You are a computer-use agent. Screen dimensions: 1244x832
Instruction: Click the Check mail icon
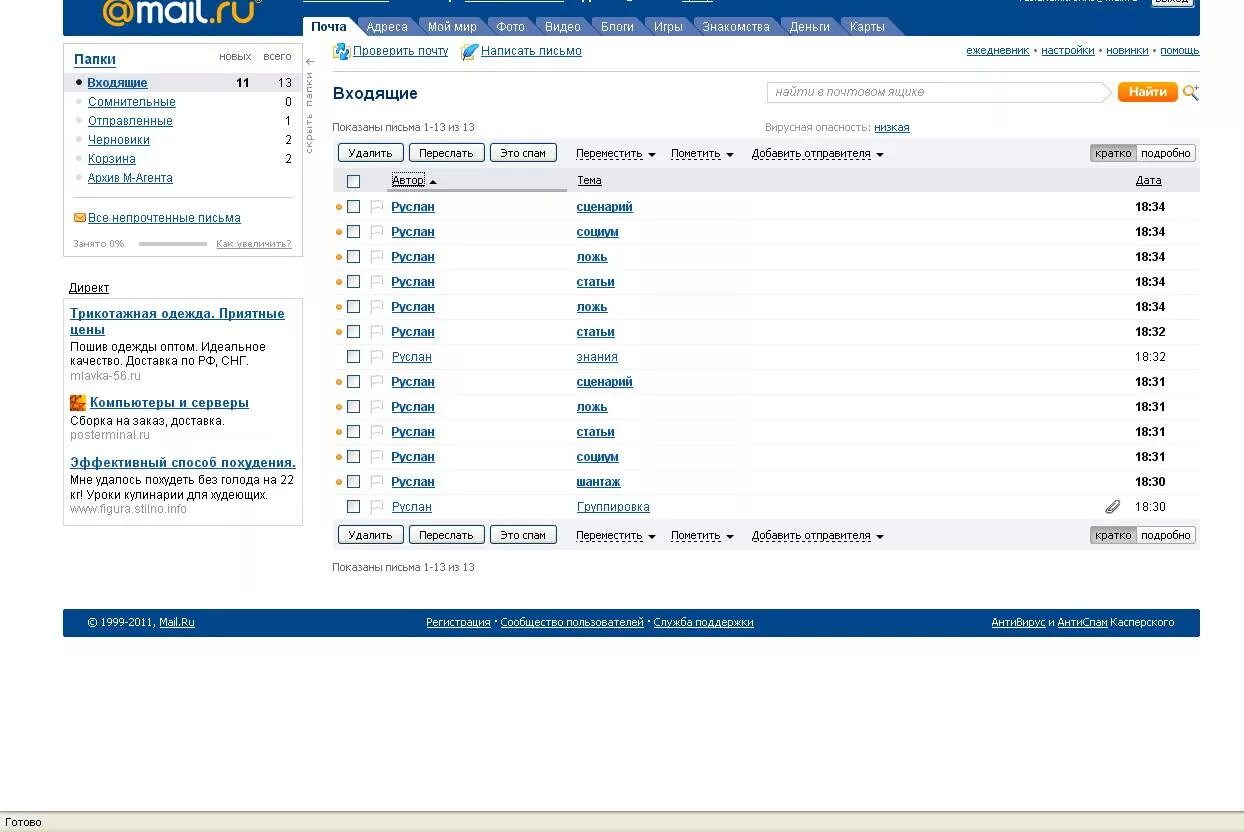tap(341, 51)
